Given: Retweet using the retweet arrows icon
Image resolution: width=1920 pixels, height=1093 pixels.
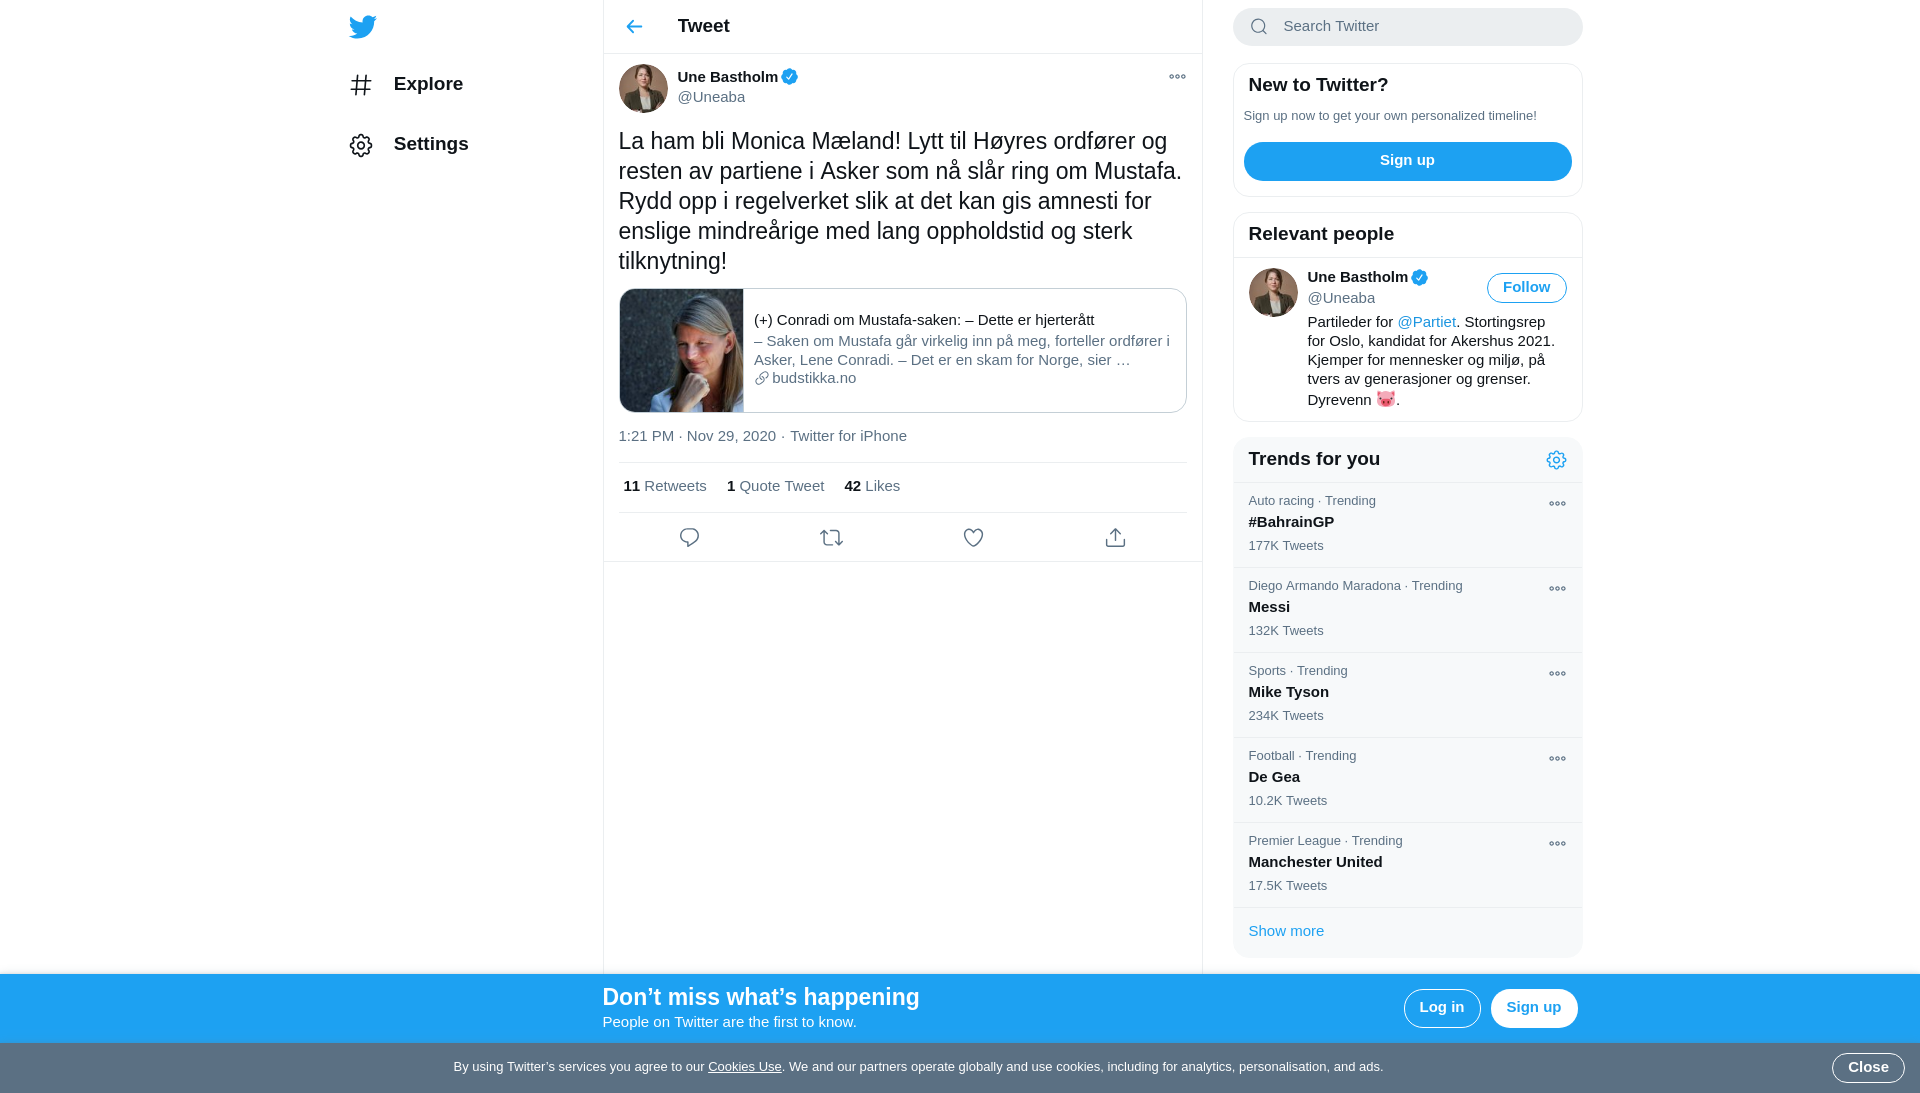Looking at the screenshot, I should coord(831,538).
